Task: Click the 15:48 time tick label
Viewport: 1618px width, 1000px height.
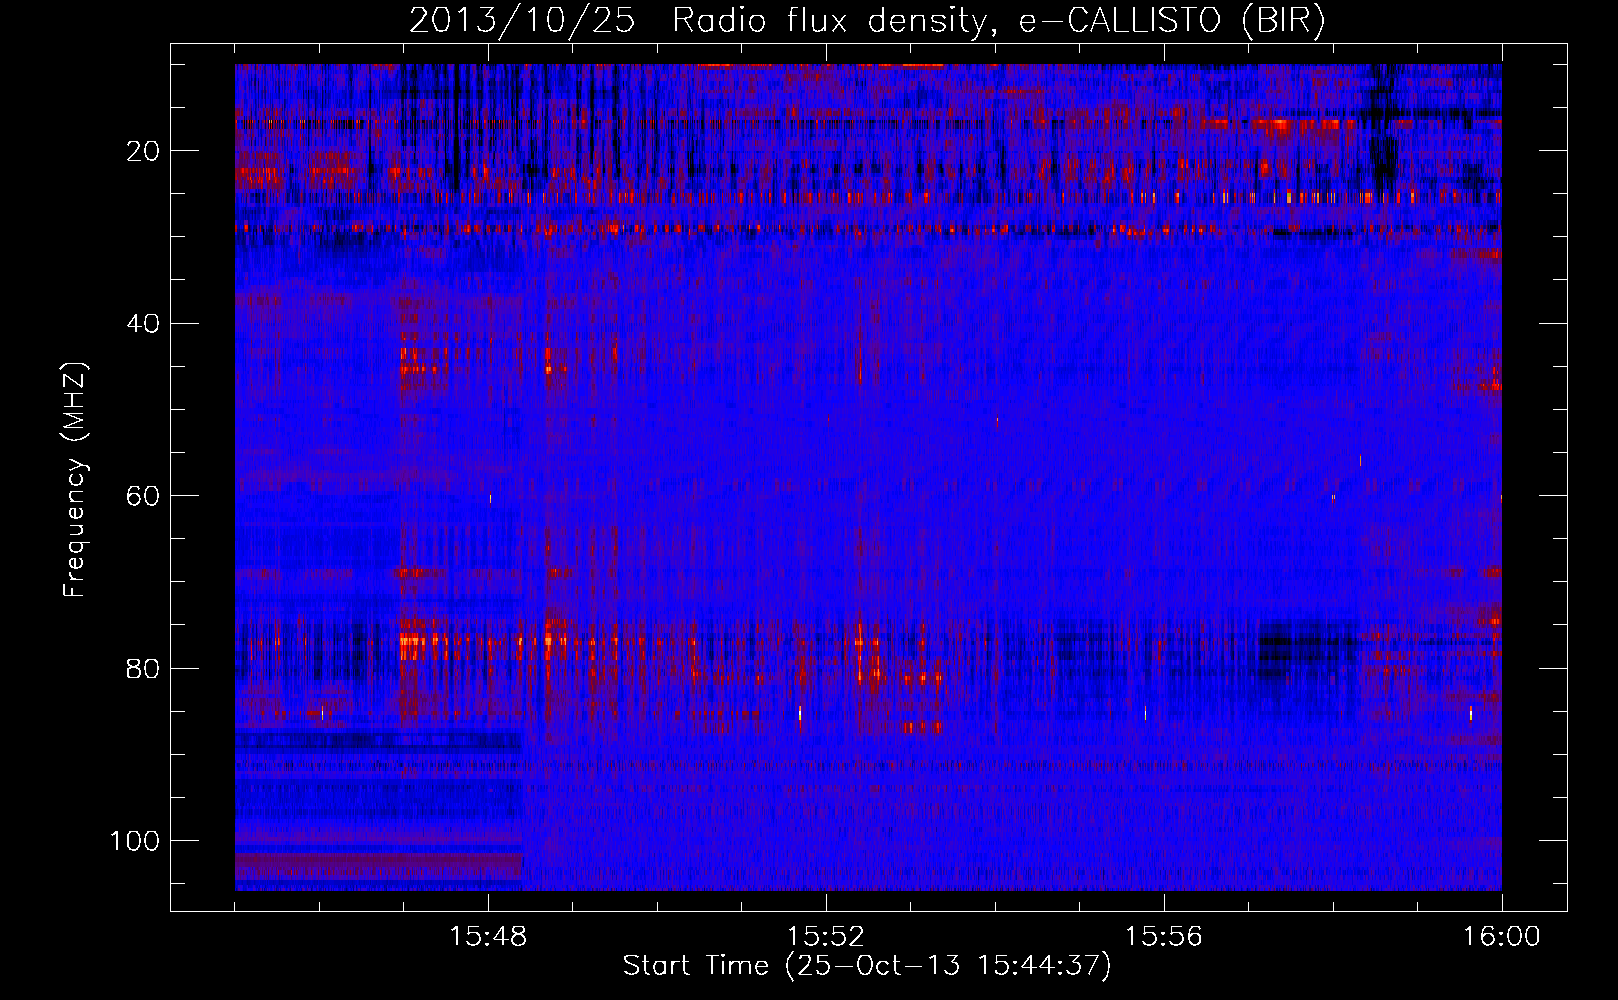Action: (x=488, y=936)
